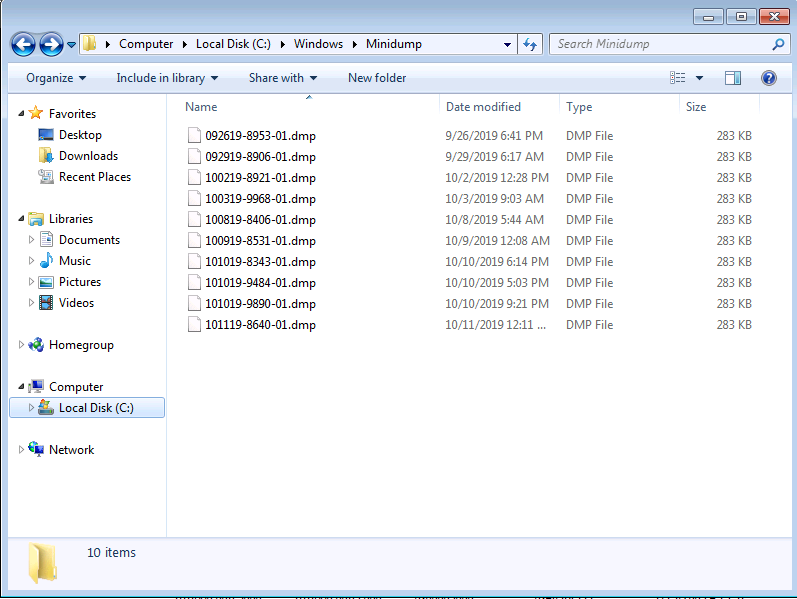Click the Favorites star icon
797x599 pixels.
tap(36, 112)
